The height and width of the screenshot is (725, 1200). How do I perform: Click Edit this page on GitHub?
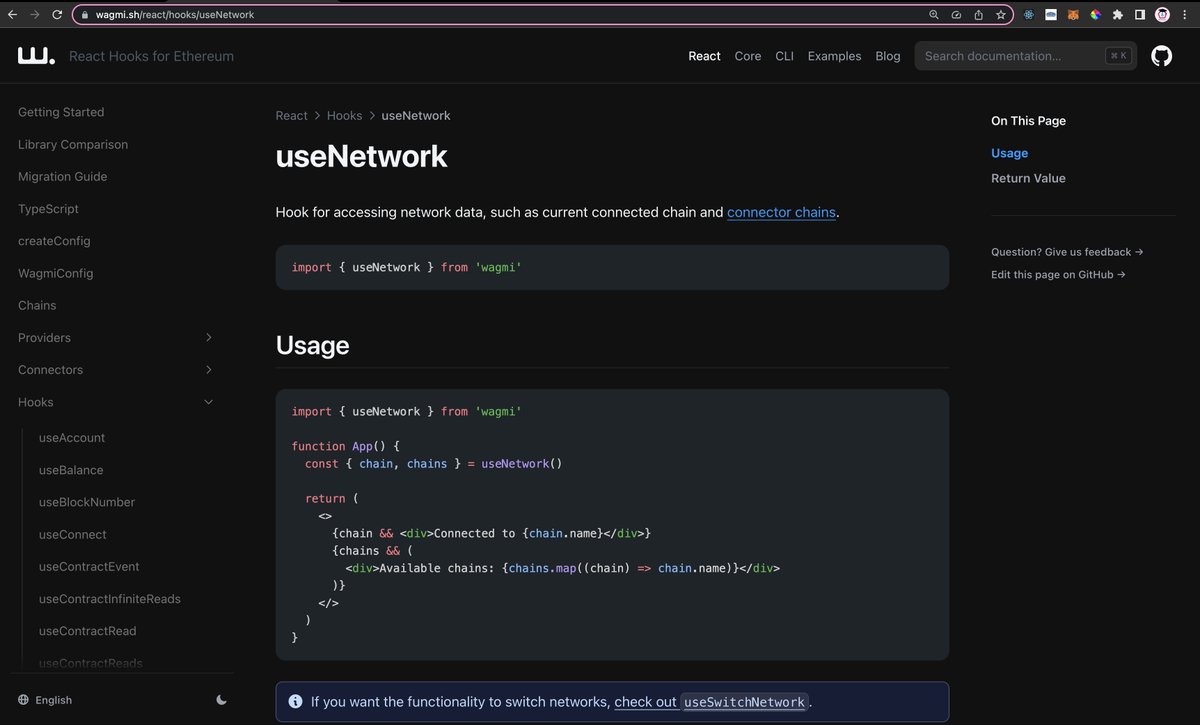coord(1058,274)
